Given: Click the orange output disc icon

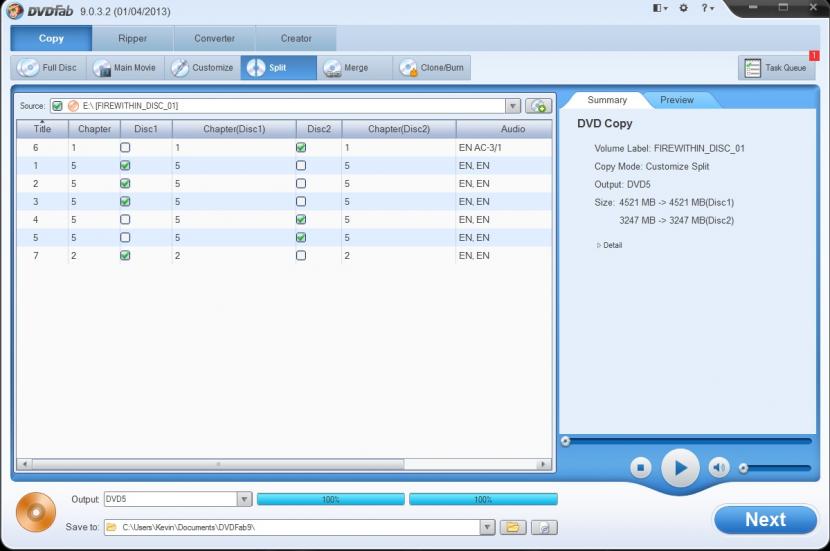Looking at the screenshot, I should click(x=36, y=512).
